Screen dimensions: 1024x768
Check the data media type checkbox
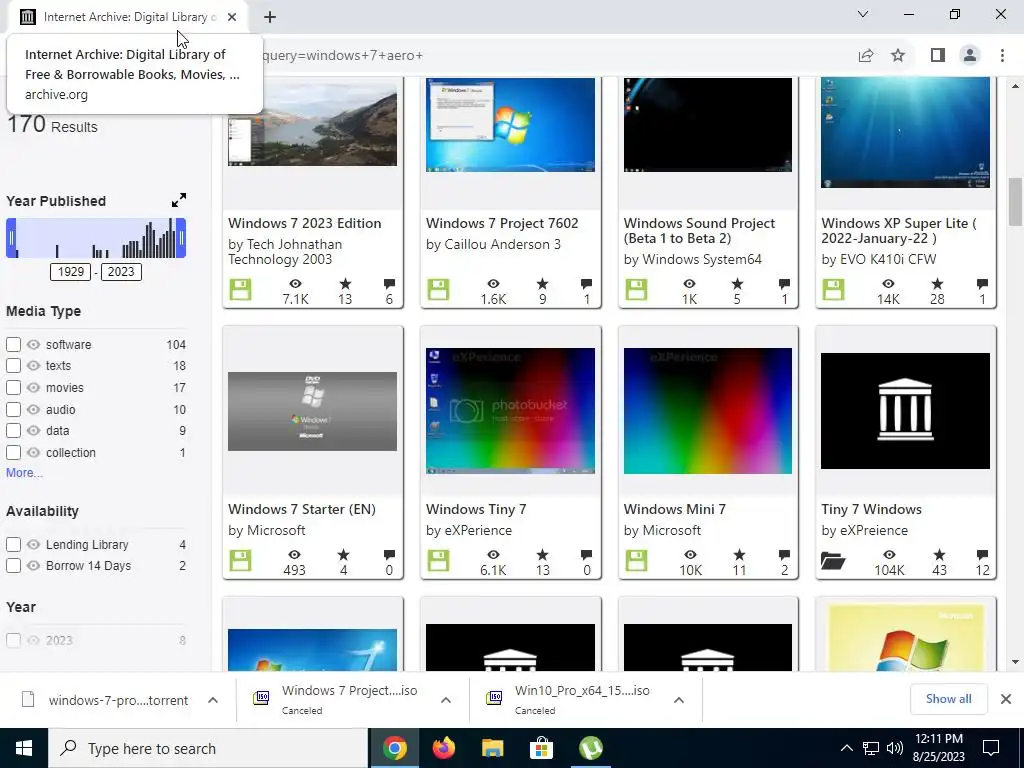point(13,431)
